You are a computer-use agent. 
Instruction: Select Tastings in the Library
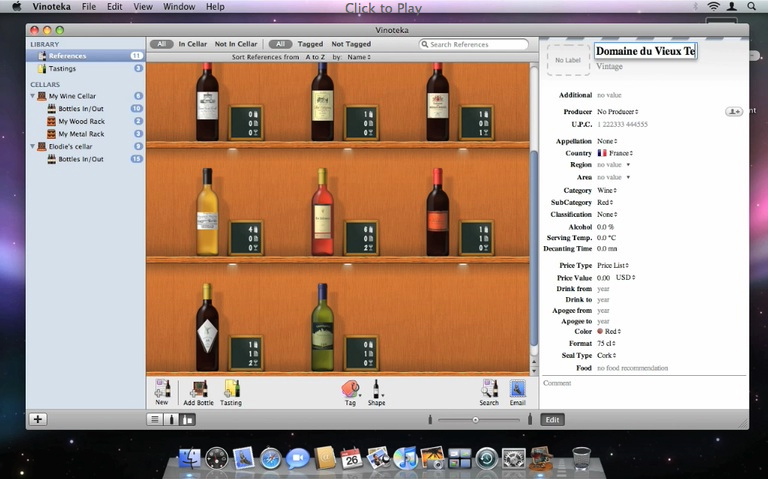pyautogui.click(x=85, y=69)
